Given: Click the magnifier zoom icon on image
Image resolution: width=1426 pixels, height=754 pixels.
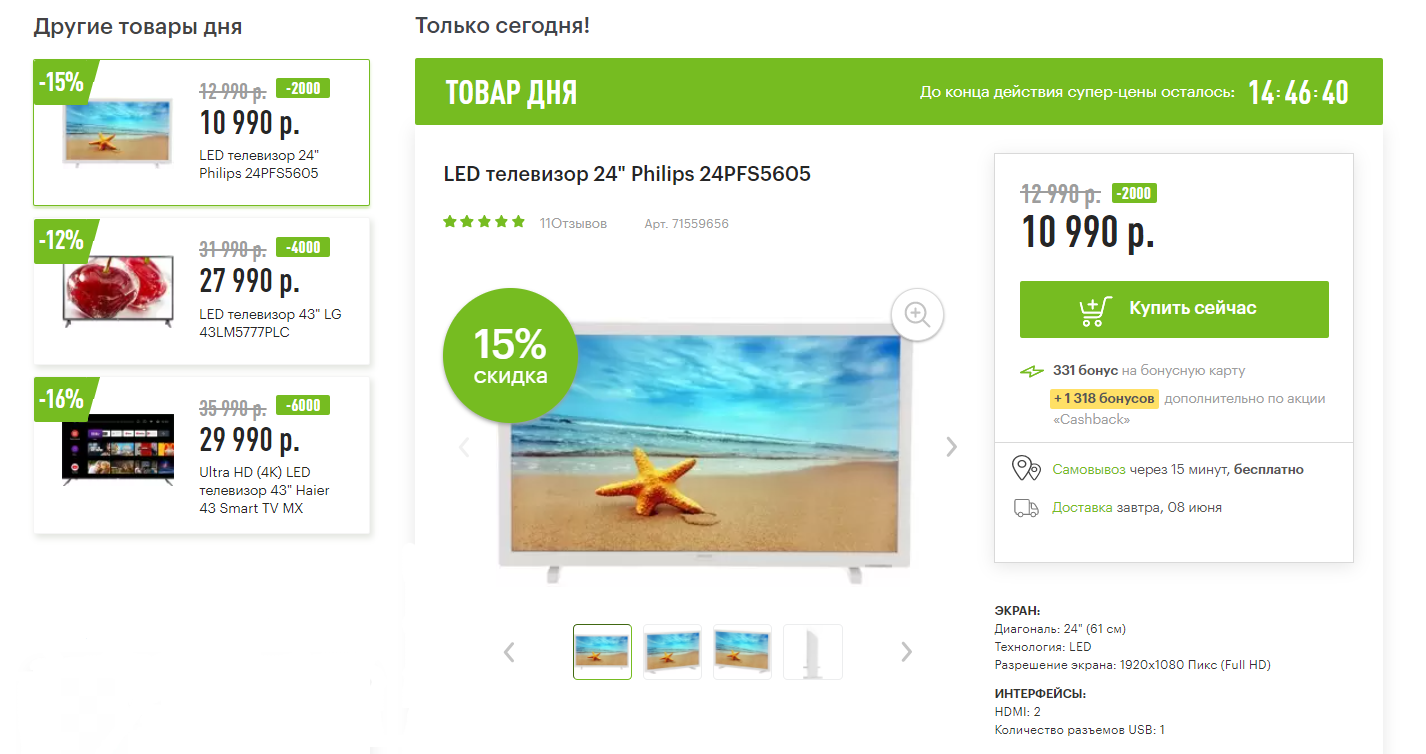Looking at the screenshot, I should point(917,314).
